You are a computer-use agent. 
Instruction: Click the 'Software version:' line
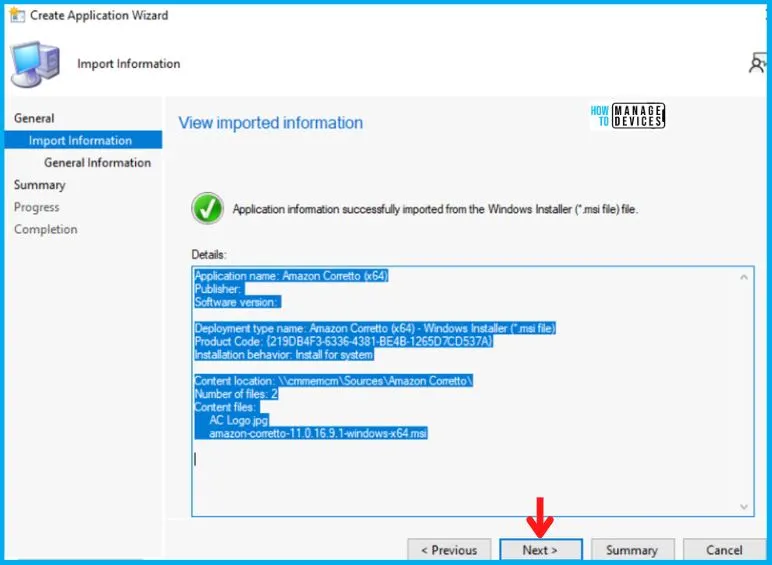(236, 302)
